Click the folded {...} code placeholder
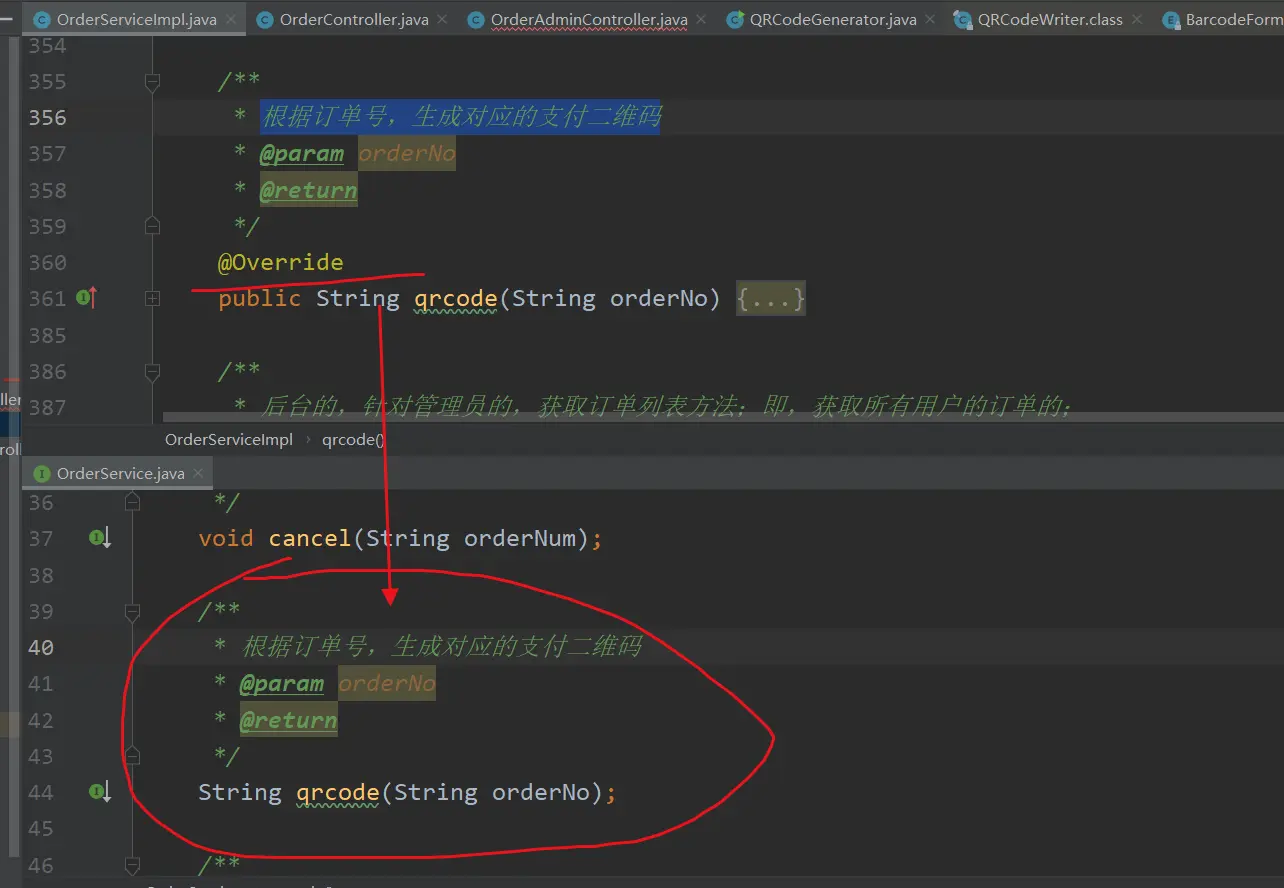Screen dimensions: 1284x888 (770, 298)
